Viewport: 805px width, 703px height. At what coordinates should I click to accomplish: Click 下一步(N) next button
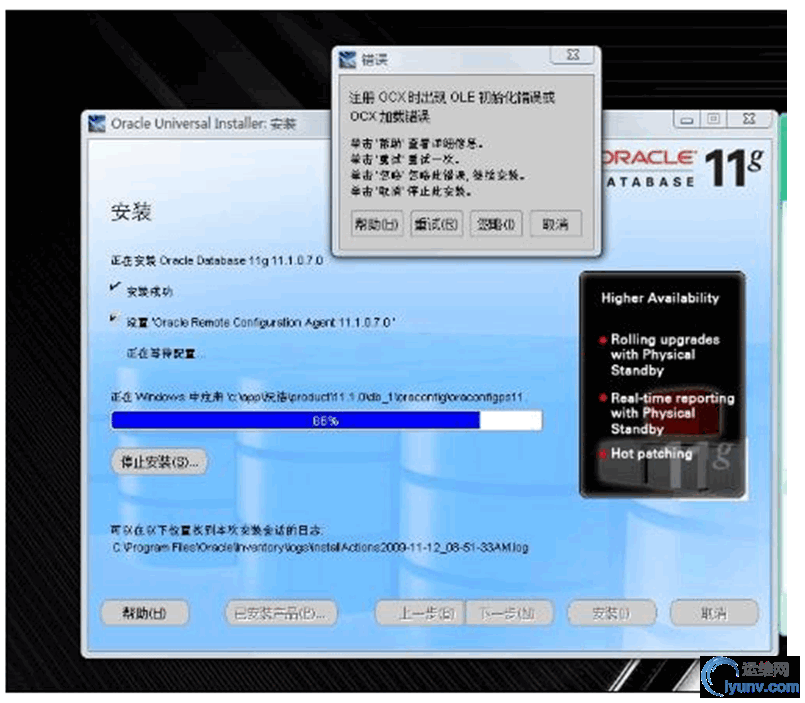[509, 613]
